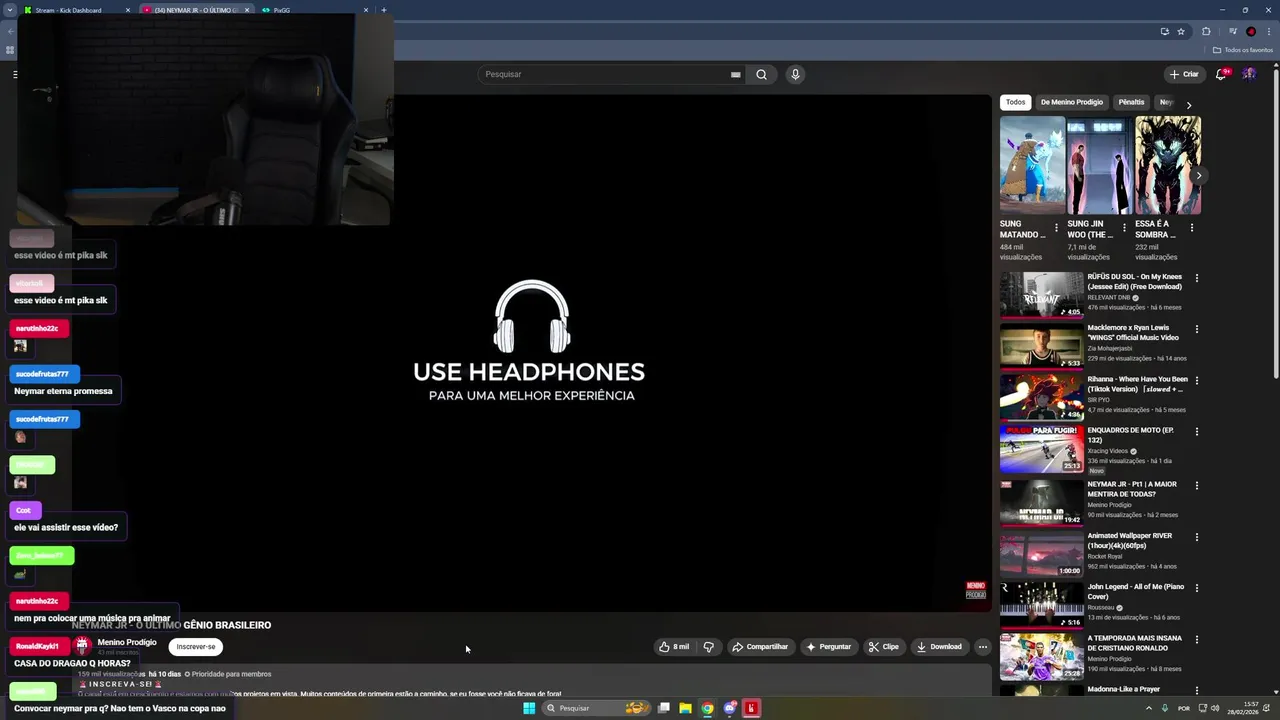Dislike the video with thumbs-down button

click(709, 647)
